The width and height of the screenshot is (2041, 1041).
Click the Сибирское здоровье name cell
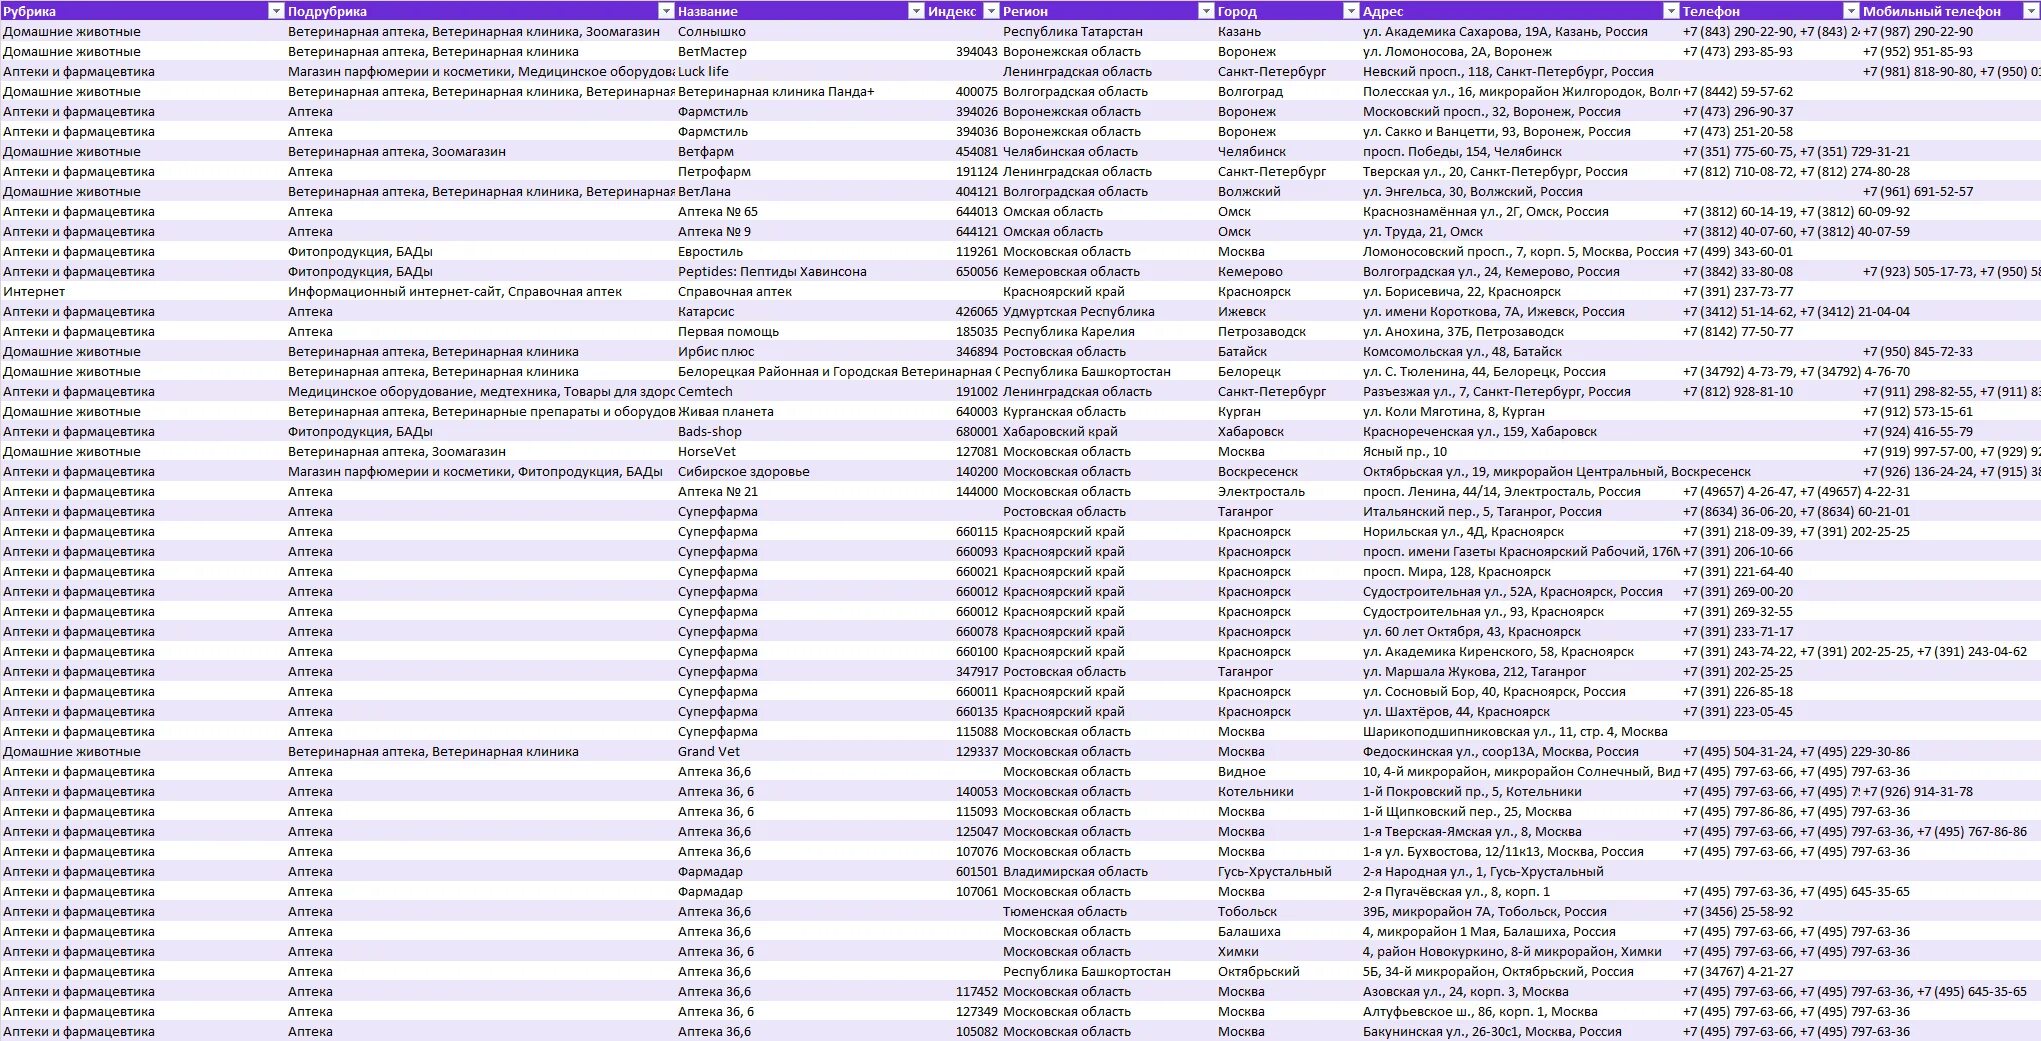[x=800, y=471]
